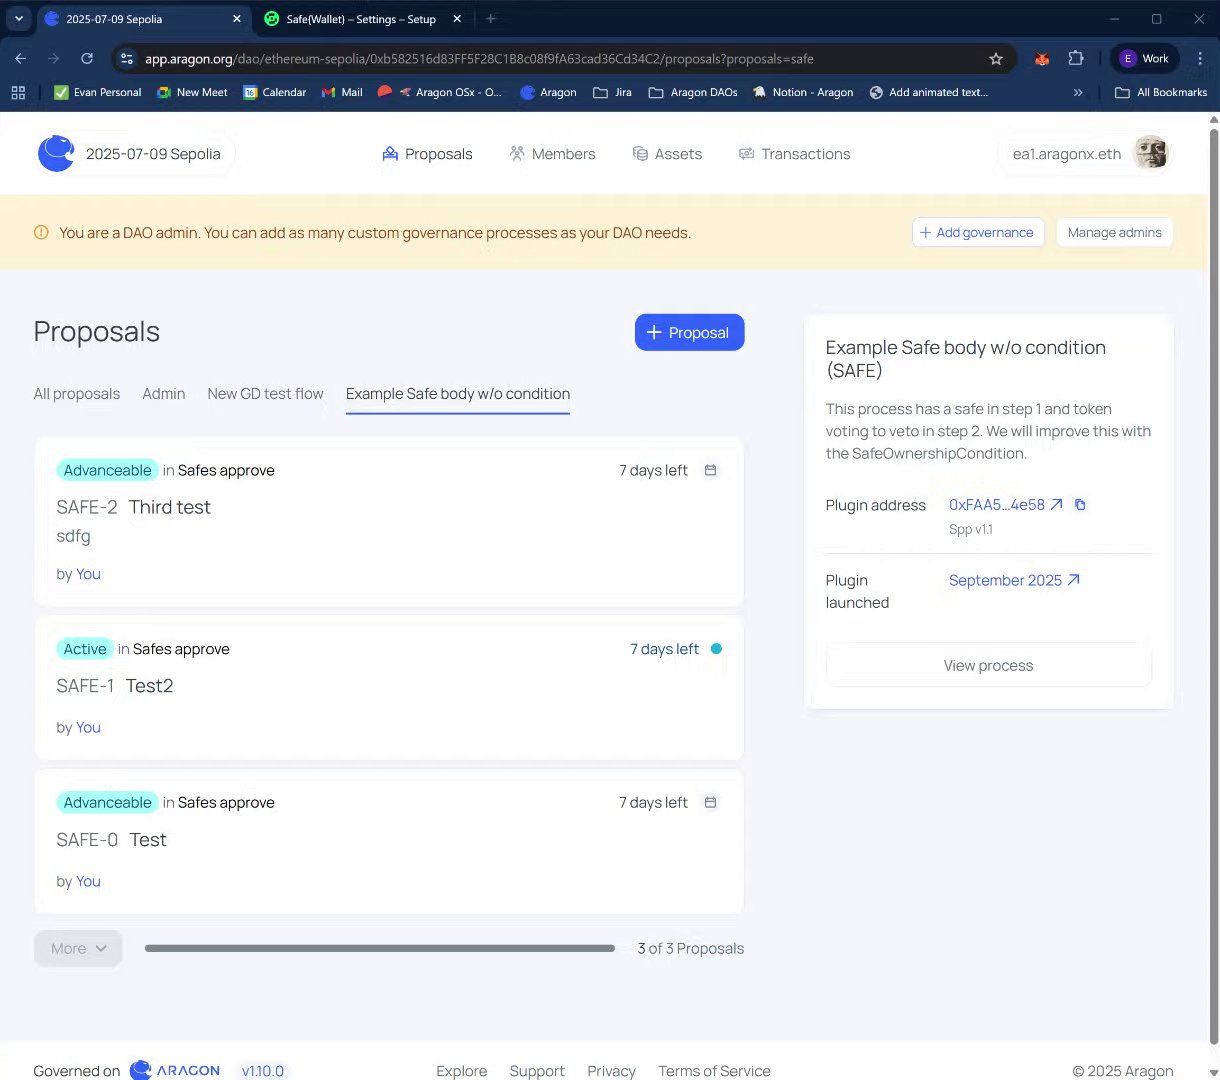
Task: Copy the plugin address
Action: pos(1080,505)
